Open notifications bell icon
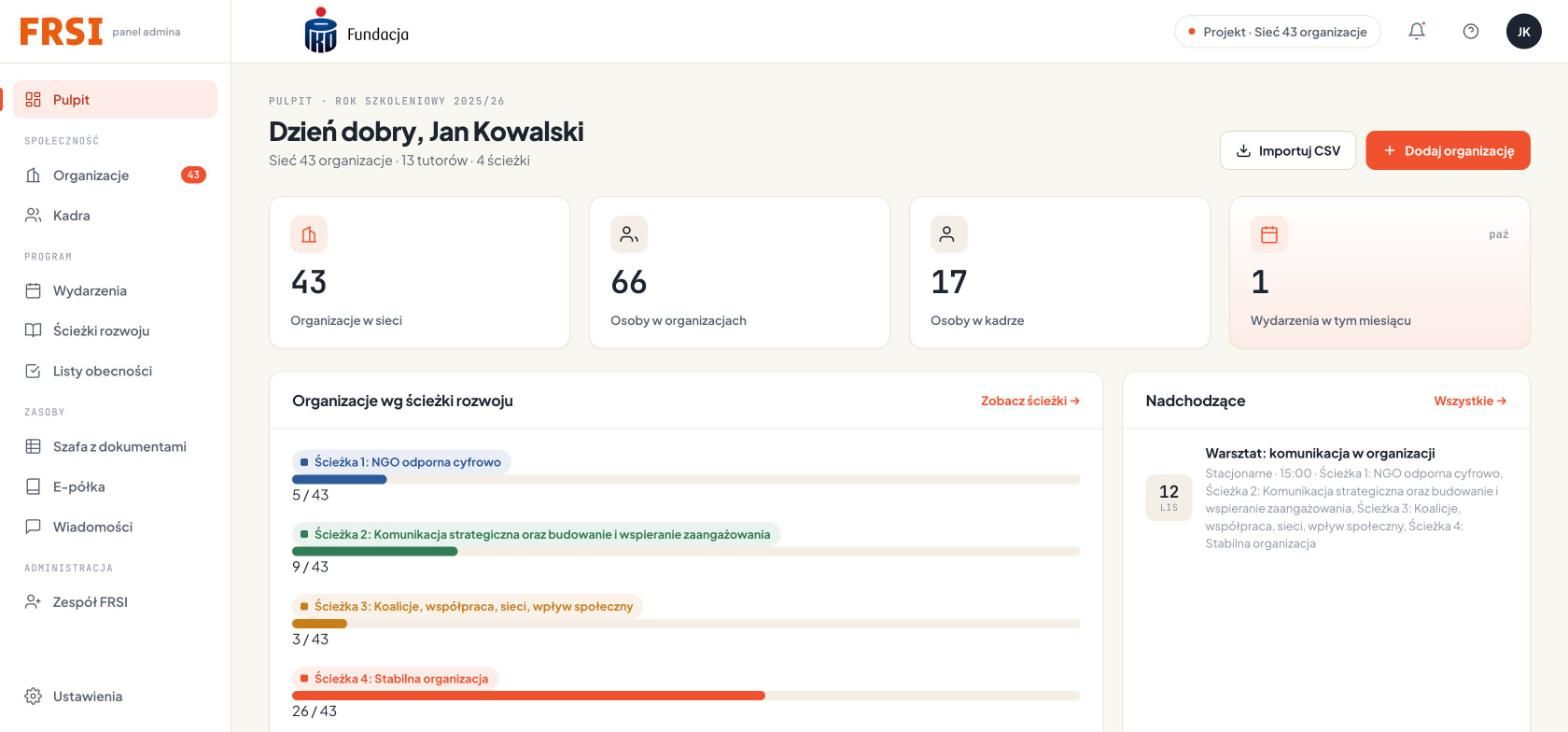Screen dimensions: 1568x732 [x=1417, y=31]
